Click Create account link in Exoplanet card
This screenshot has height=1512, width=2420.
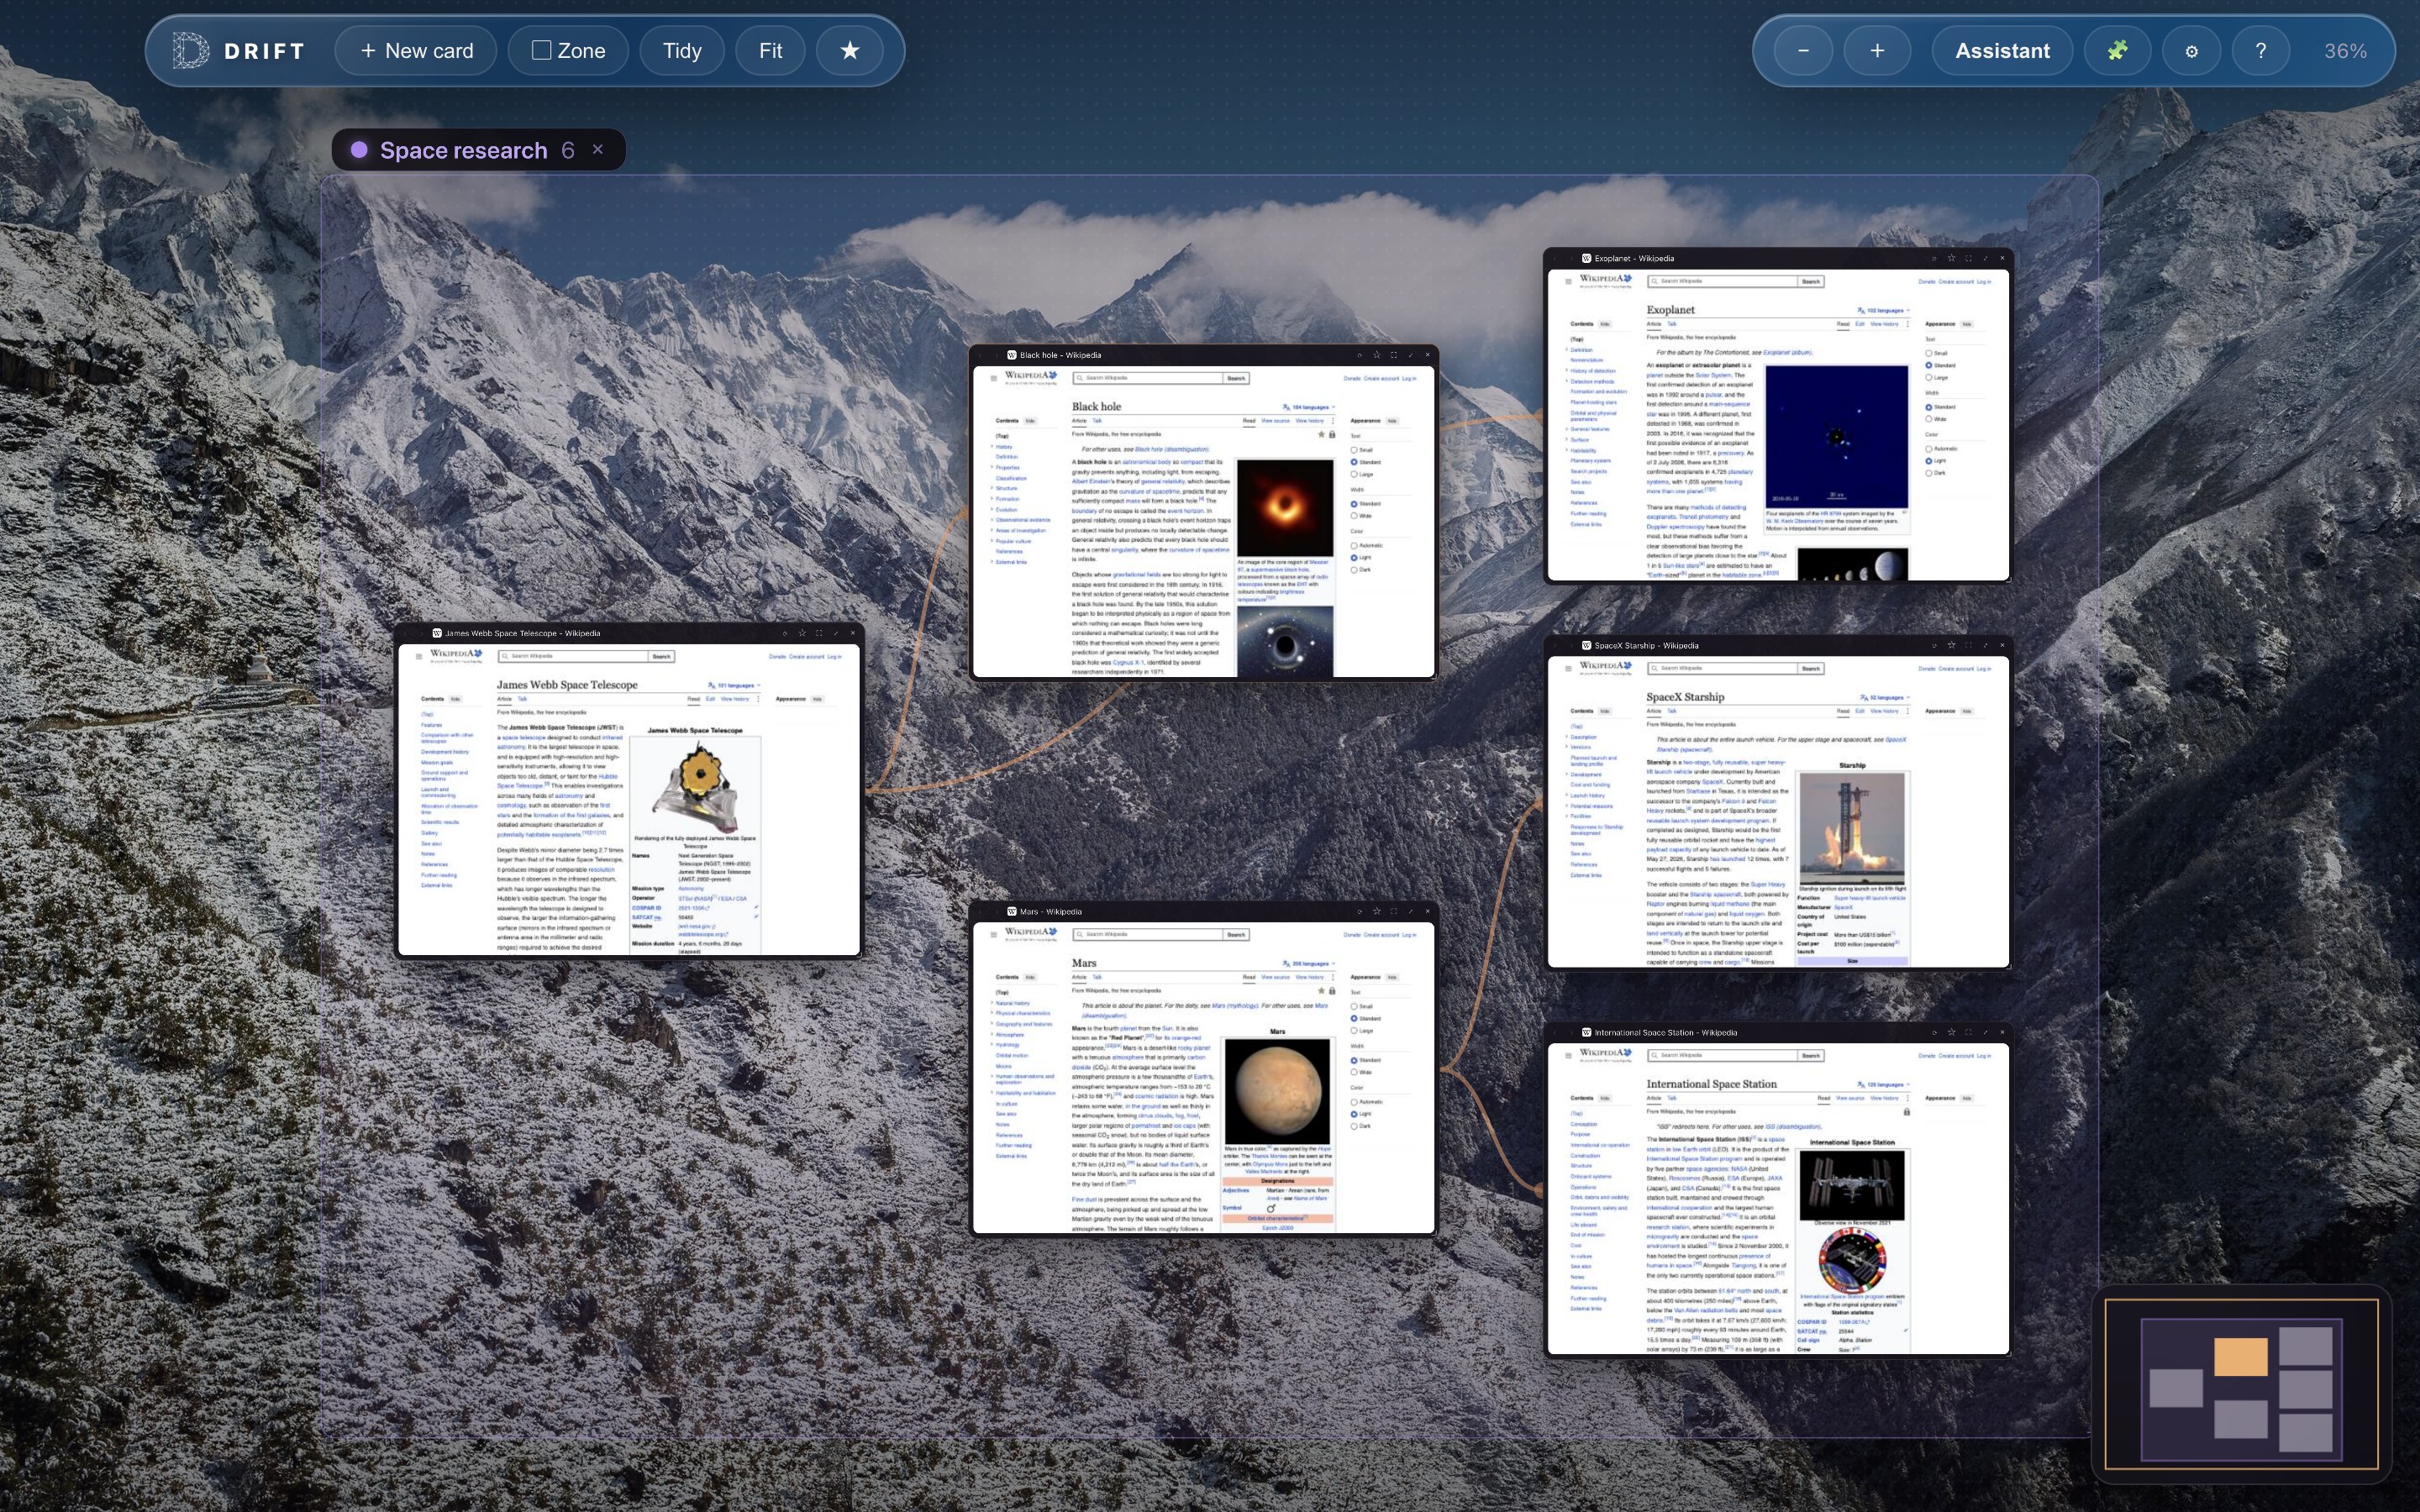coord(1957,282)
